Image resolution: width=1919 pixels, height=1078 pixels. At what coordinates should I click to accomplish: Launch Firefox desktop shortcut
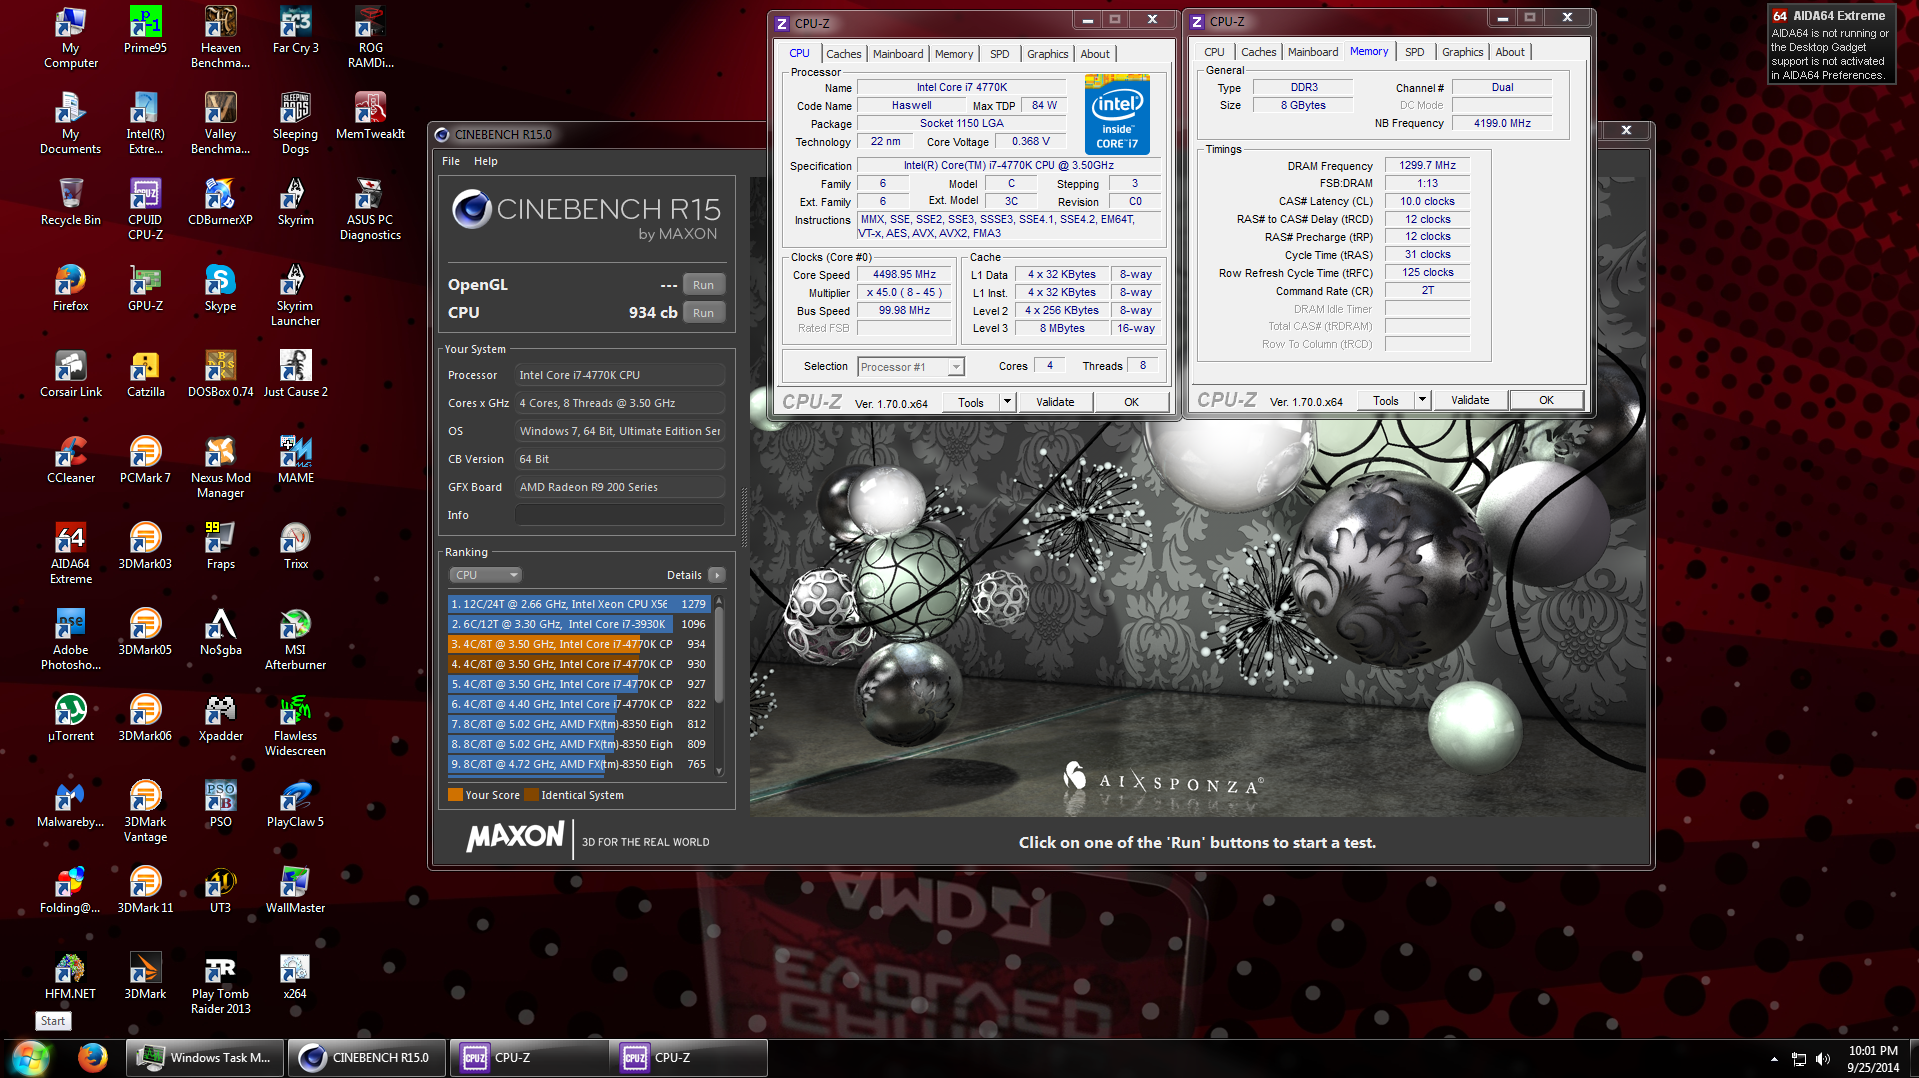70,288
